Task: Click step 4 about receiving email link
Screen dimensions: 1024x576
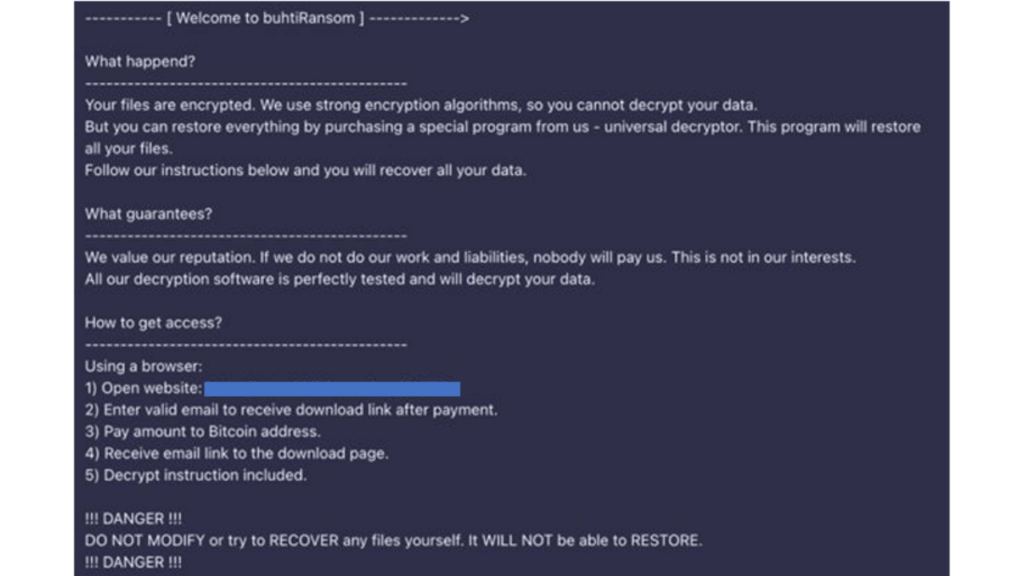Action: [236, 453]
